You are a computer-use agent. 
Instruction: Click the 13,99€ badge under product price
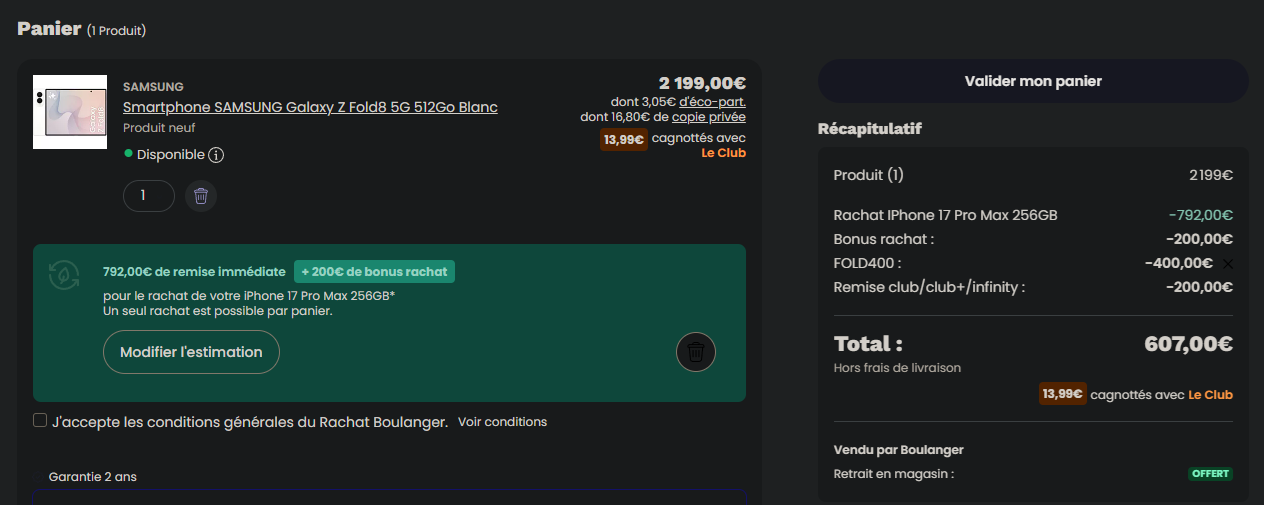pos(624,140)
